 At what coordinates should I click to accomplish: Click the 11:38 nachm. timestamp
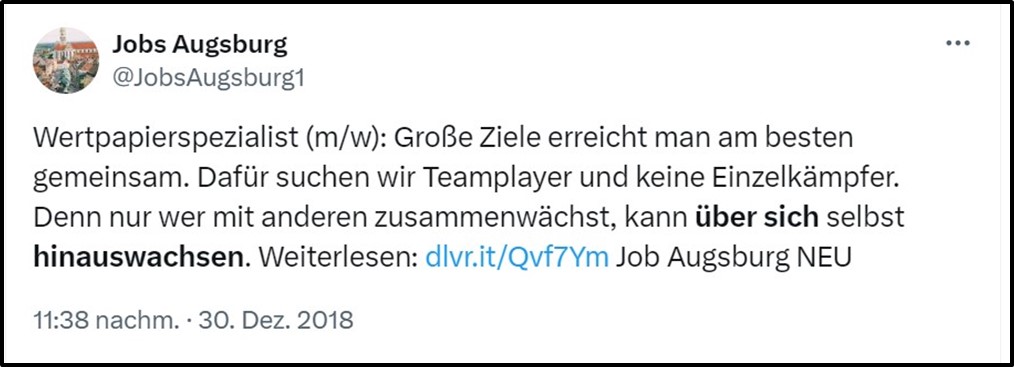click(x=105, y=320)
